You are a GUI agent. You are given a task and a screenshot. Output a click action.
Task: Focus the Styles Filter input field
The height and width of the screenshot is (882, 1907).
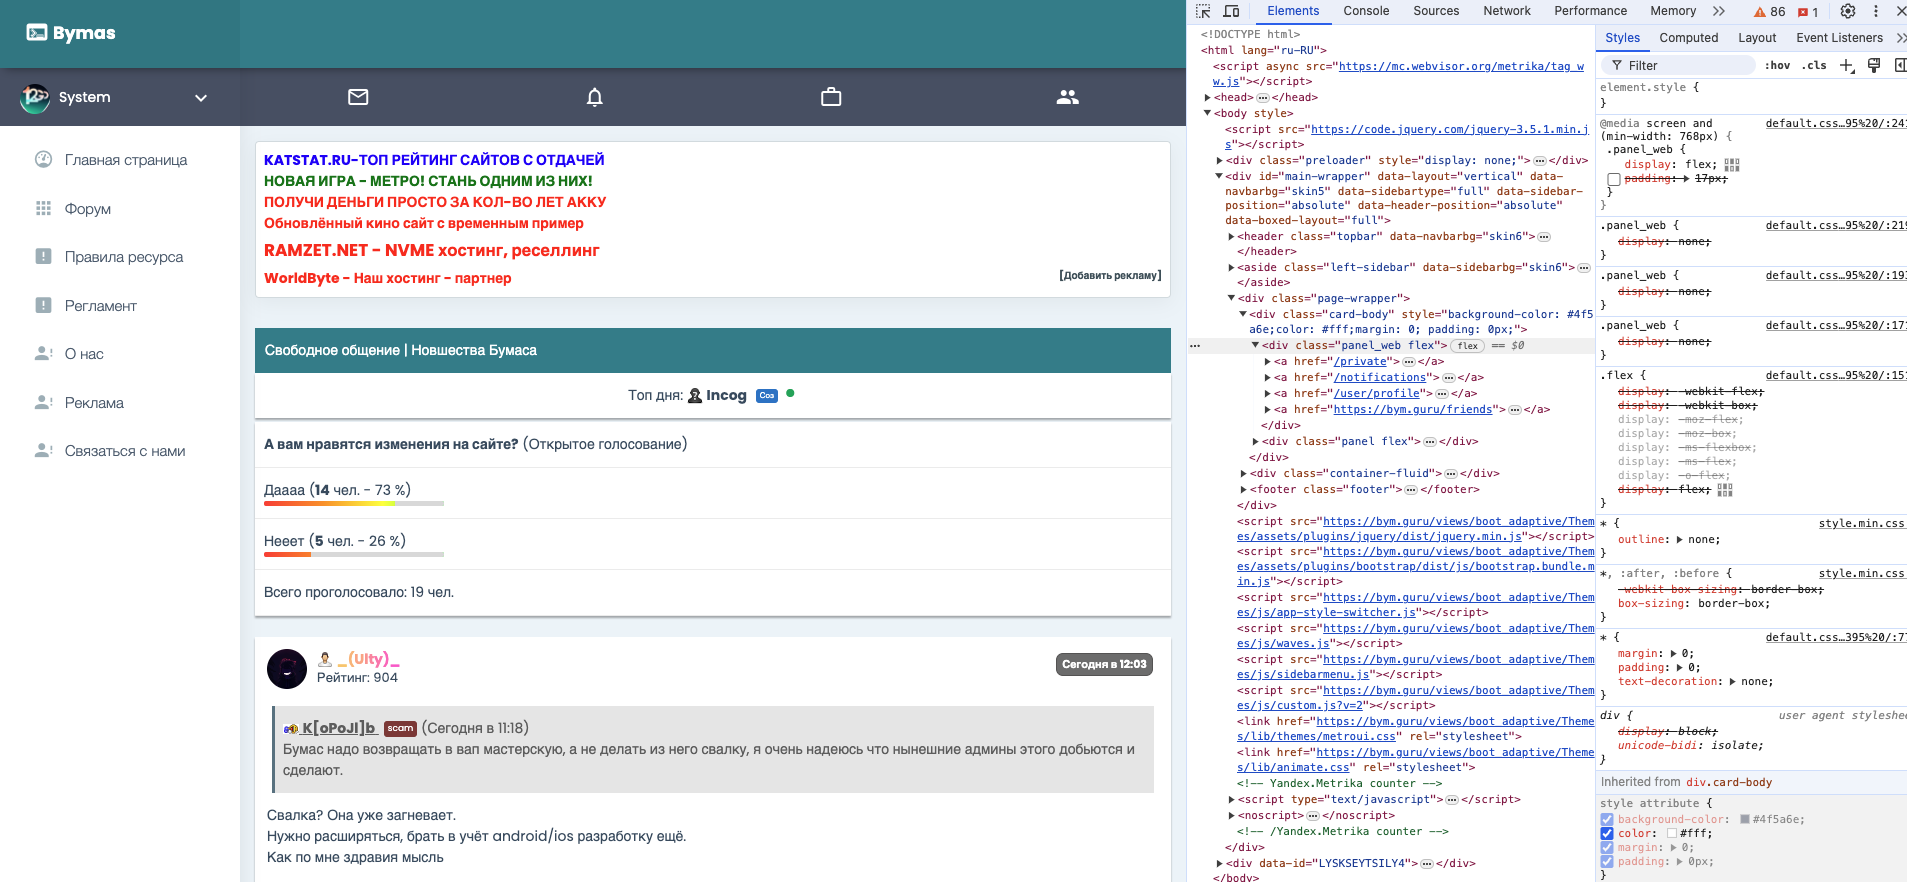click(1690, 65)
